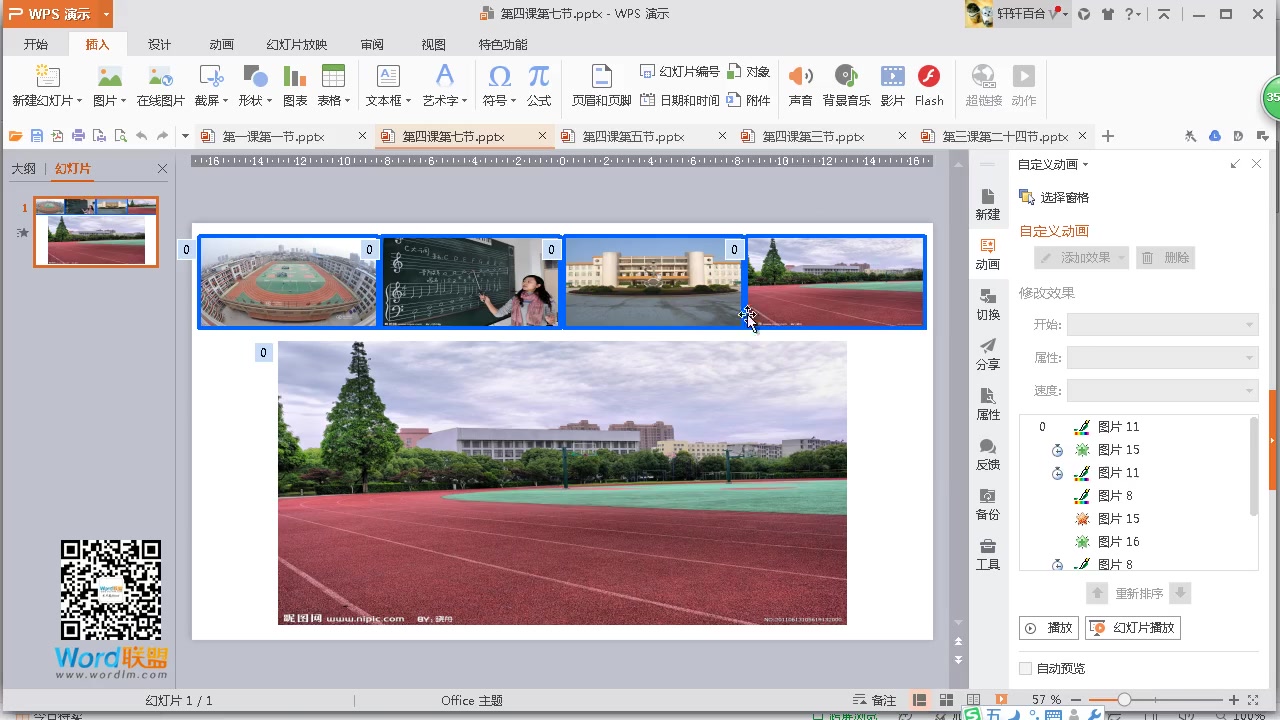Open the 切换 (transition) side panel
Image resolution: width=1280 pixels, height=720 pixels.
[988, 304]
